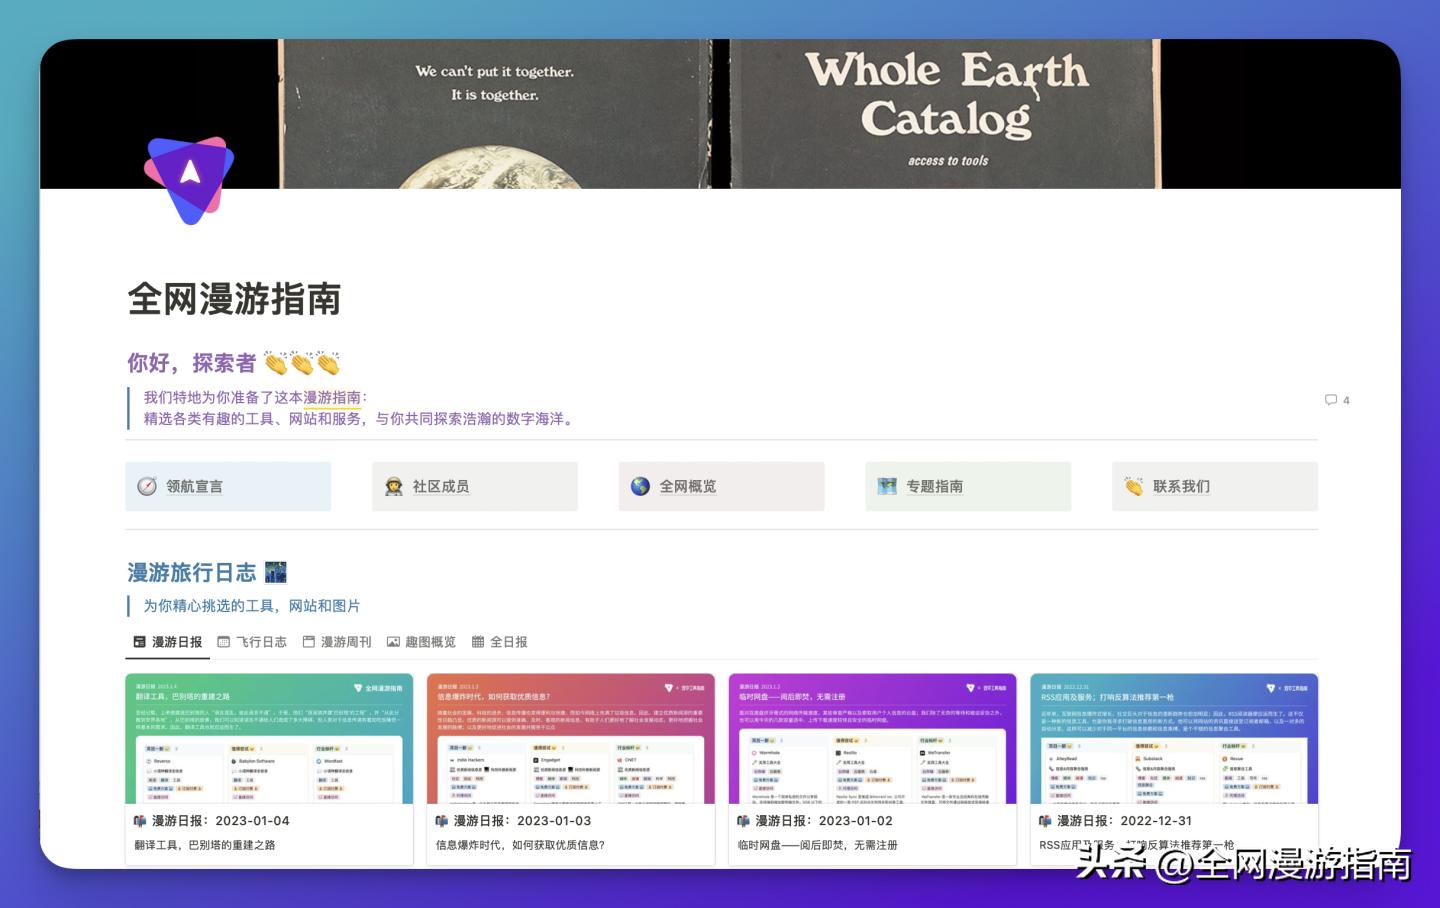Click the clapping hands icon beside 联系我们
This screenshot has width=1440, height=908.
coord(1133,486)
